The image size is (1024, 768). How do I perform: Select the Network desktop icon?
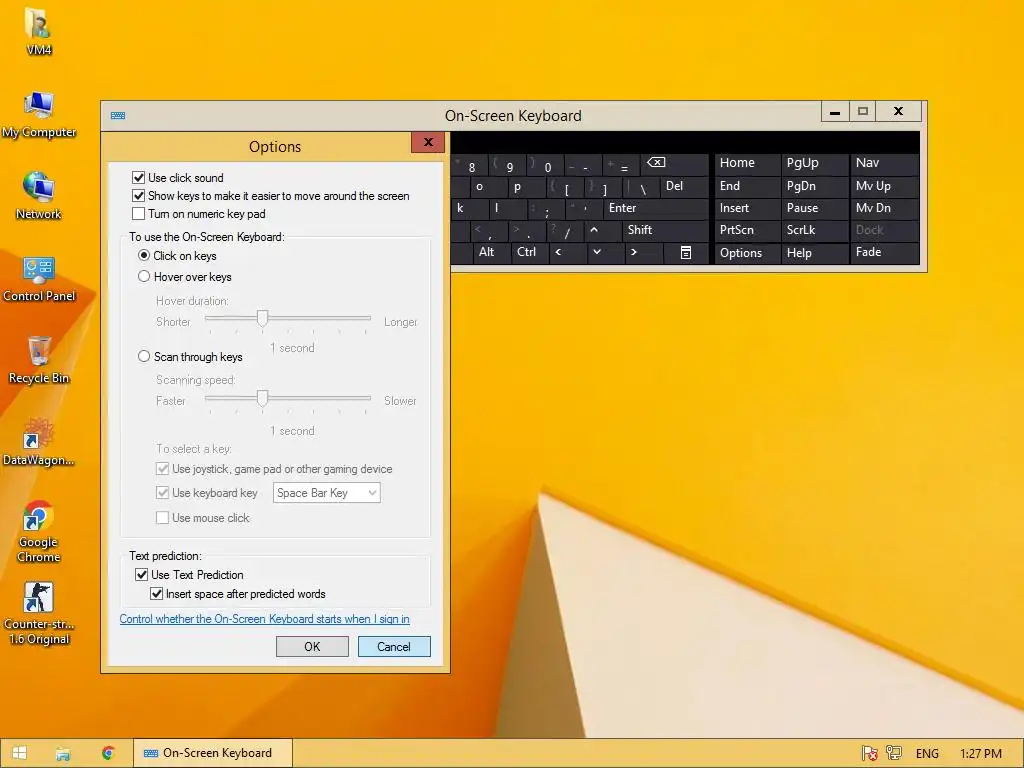coord(39,195)
